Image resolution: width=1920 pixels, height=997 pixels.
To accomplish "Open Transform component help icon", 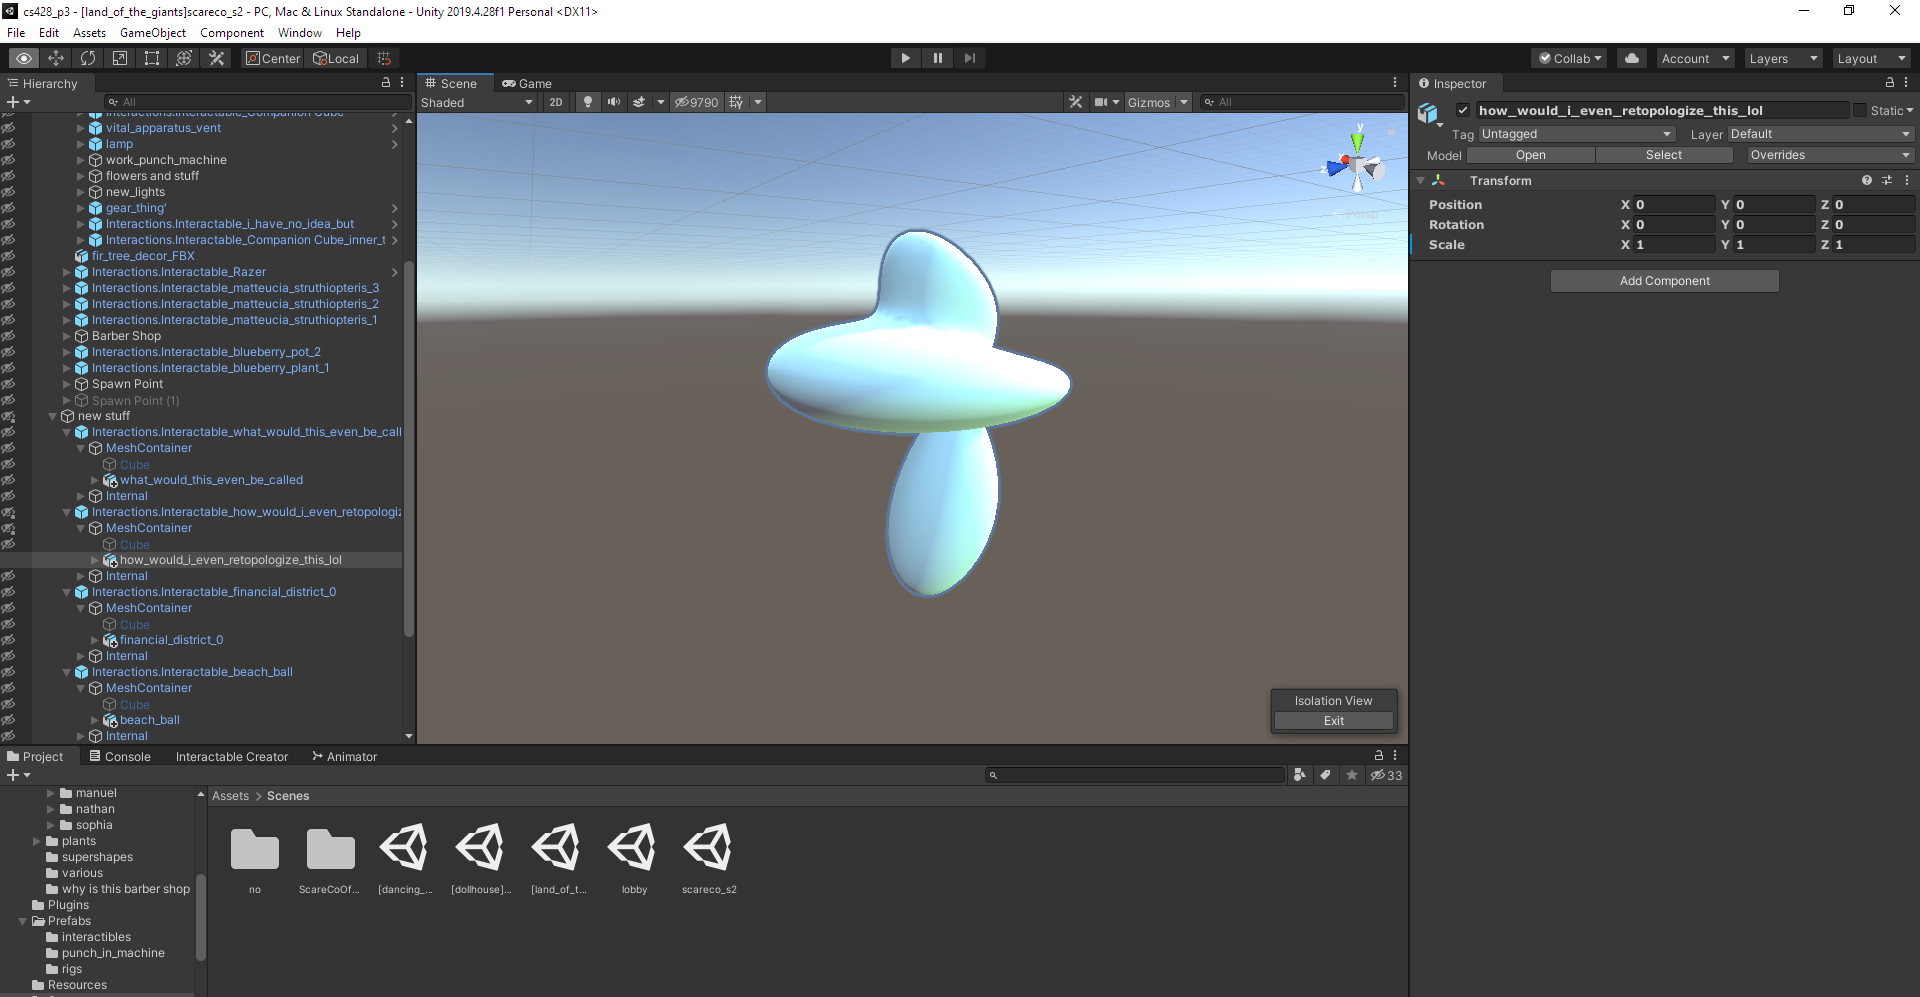I will coord(1867,180).
